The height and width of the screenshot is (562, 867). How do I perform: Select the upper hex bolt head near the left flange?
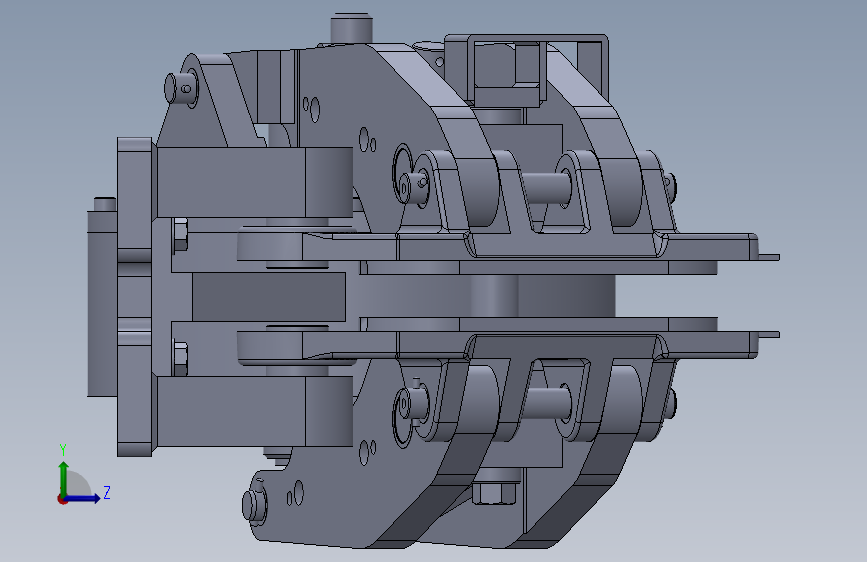pyautogui.click(x=180, y=235)
